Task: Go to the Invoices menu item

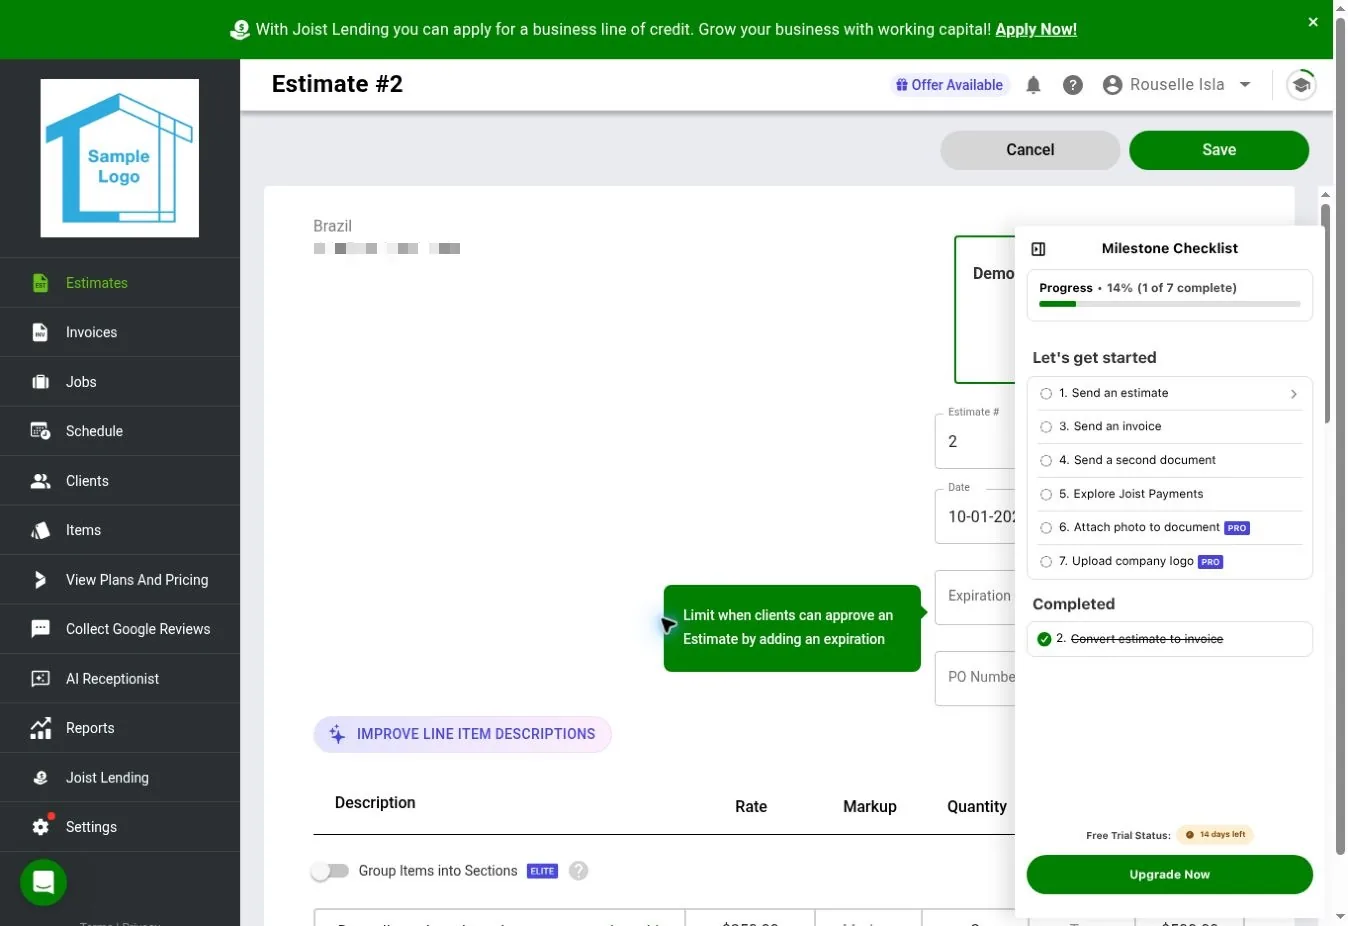Action: click(x=120, y=332)
